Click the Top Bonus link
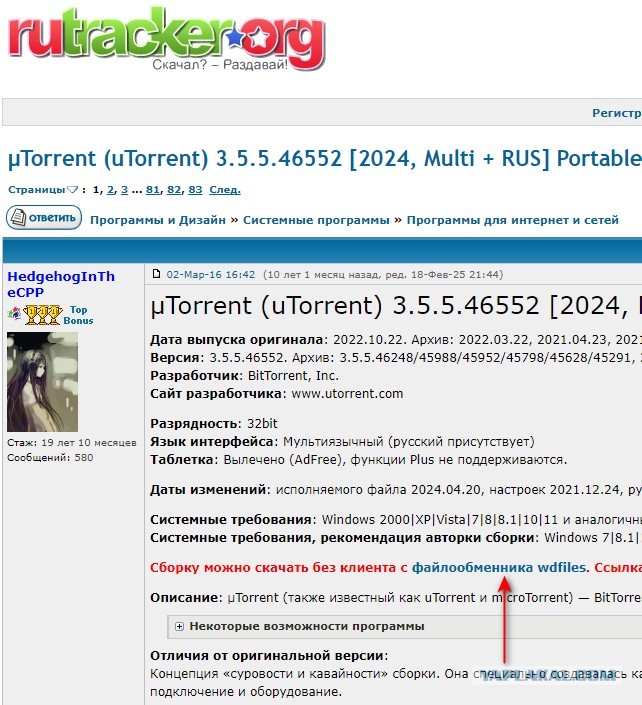 [78, 315]
